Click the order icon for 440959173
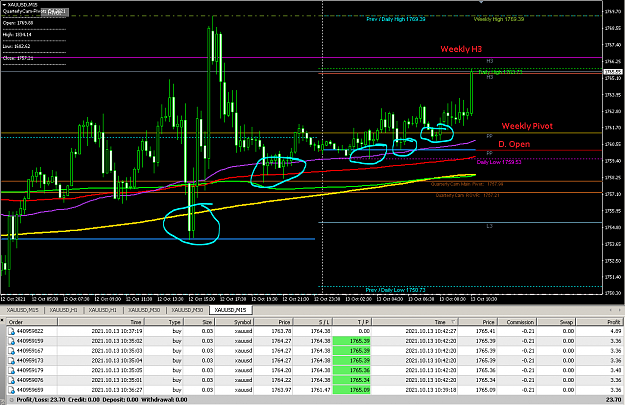This screenshot has width=625, height=405. coord(12,361)
